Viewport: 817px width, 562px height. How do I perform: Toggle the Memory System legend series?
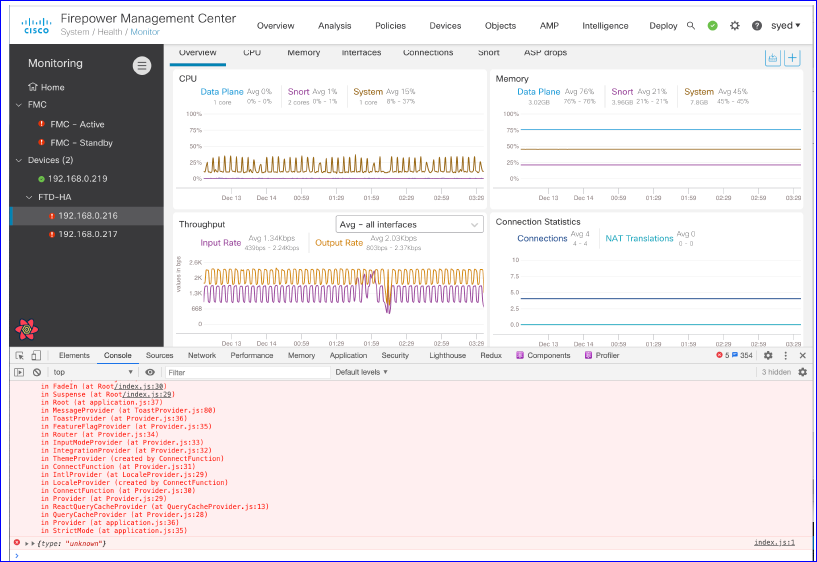tap(699, 92)
